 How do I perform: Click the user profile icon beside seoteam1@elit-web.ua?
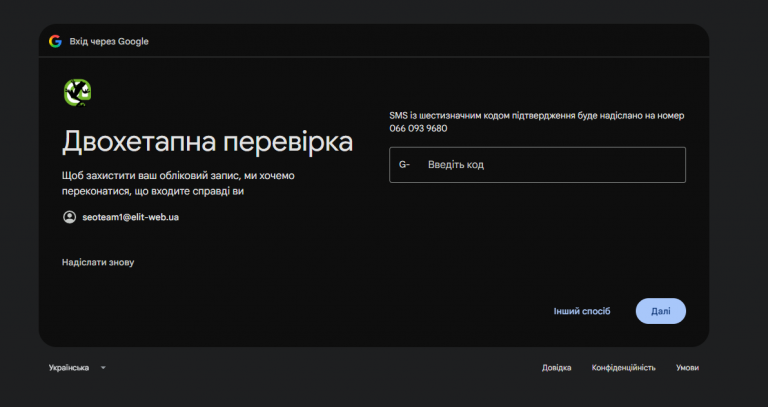[70, 217]
